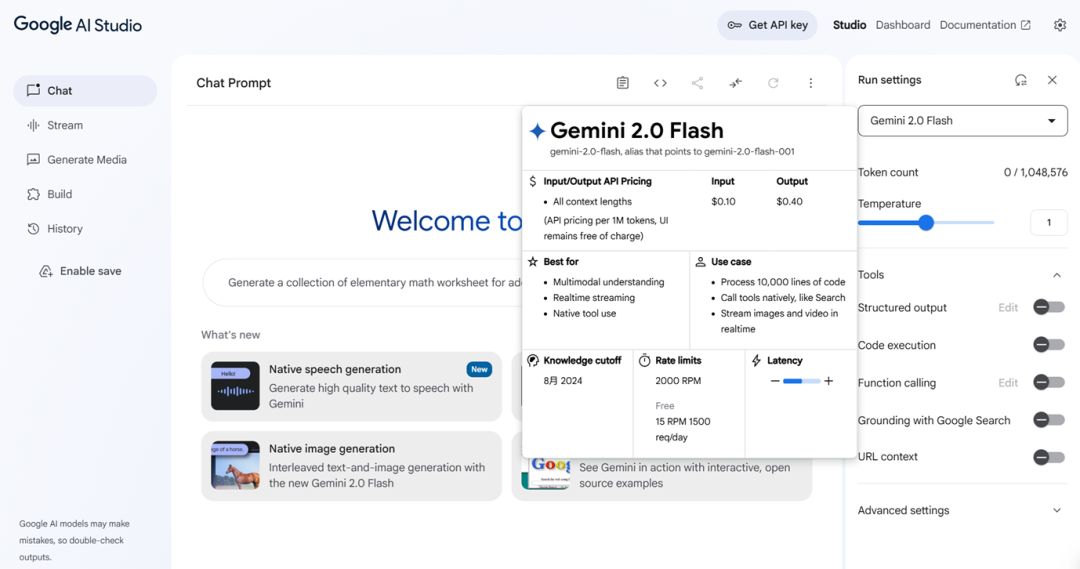Click the Temperature value field

[x=1048, y=223]
